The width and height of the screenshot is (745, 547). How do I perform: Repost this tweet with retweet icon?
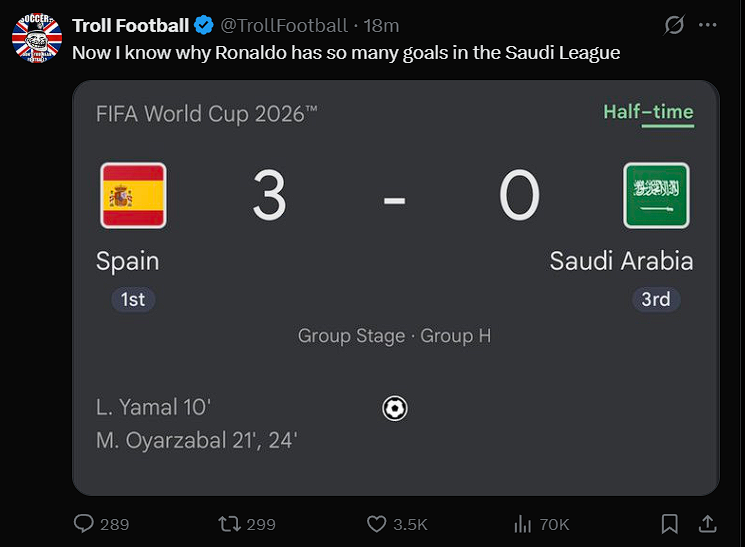tap(229, 524)
